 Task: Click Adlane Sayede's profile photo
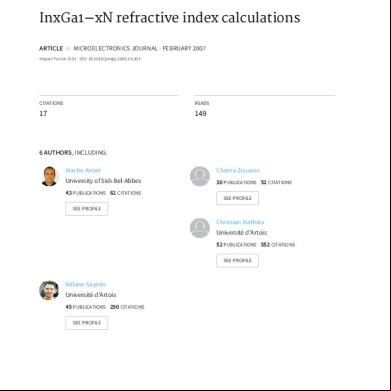point(49,290)
